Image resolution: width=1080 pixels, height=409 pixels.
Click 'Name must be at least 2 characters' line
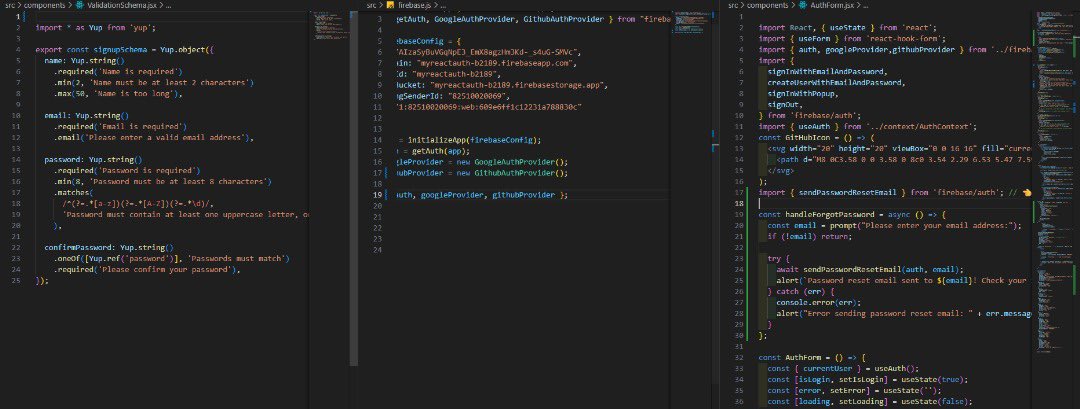pyautogui.click(x=154, y=83)
